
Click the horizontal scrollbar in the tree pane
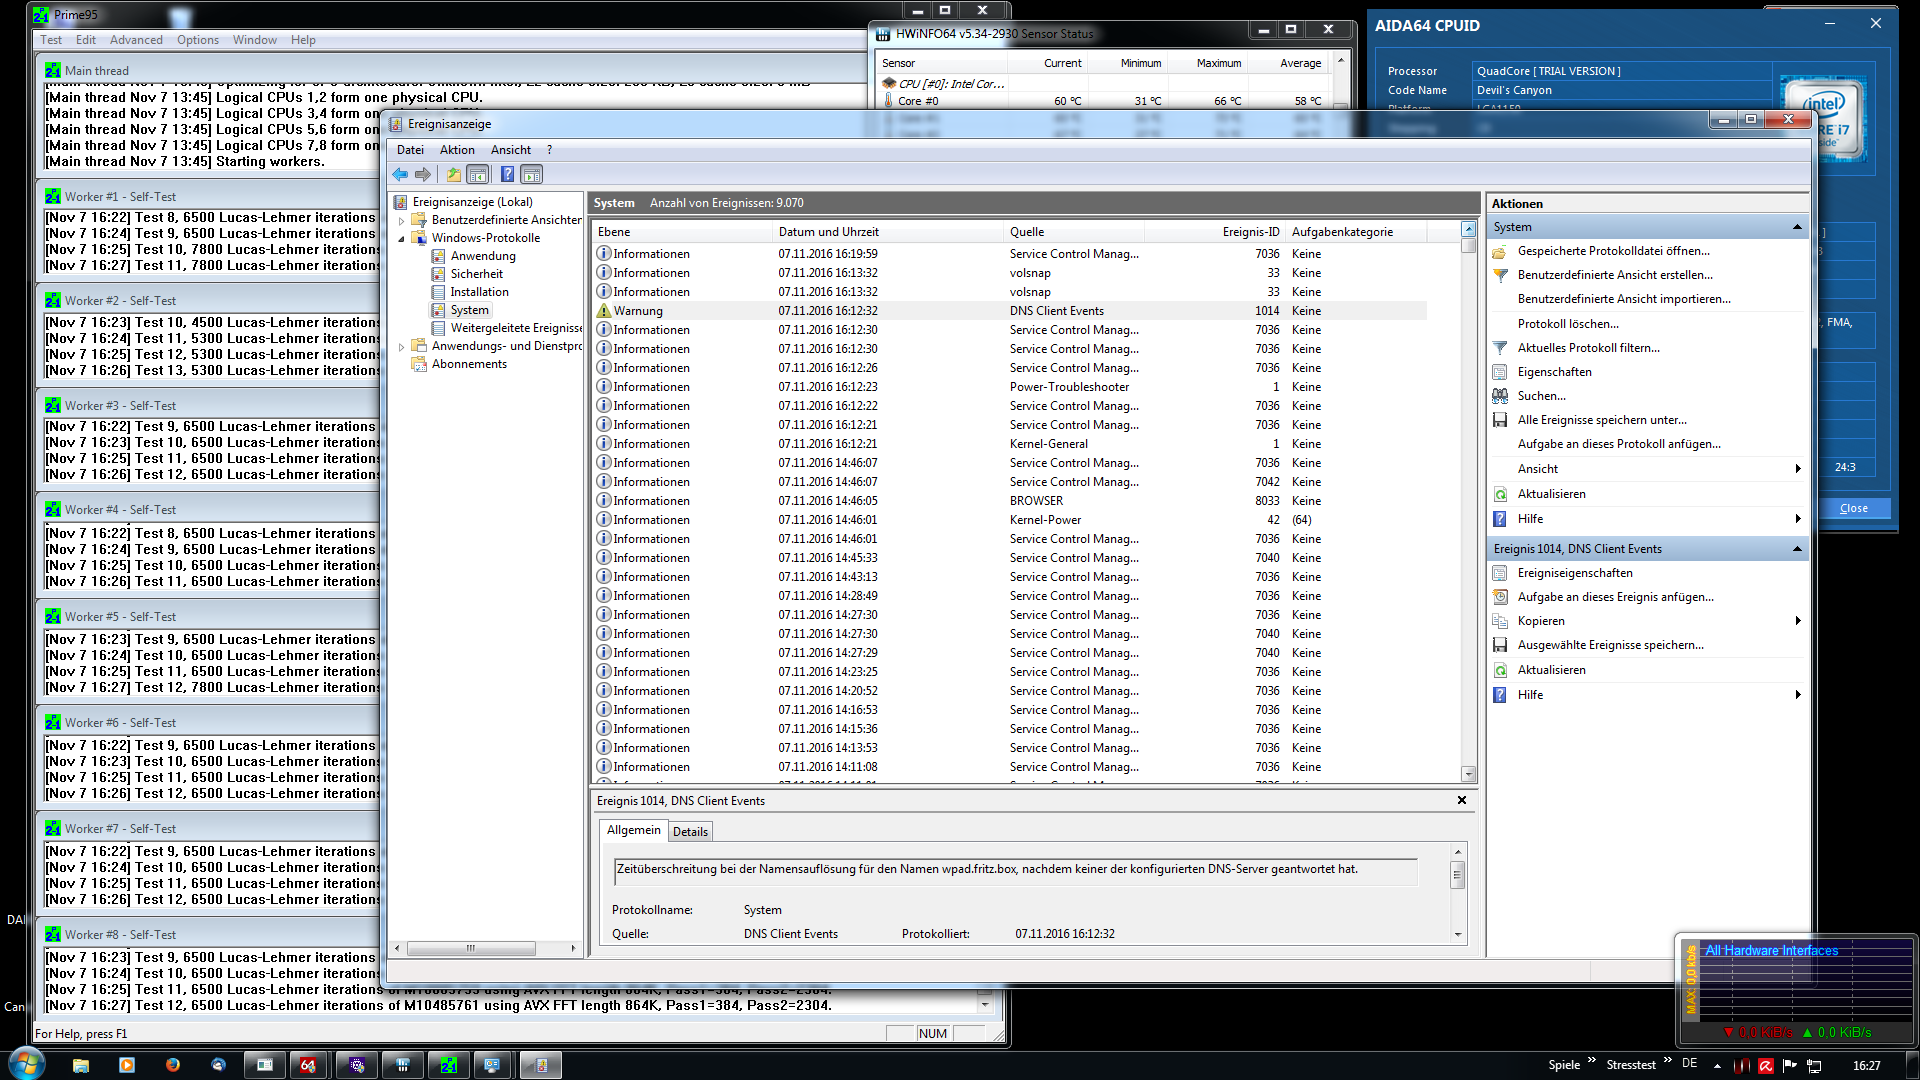470,948
